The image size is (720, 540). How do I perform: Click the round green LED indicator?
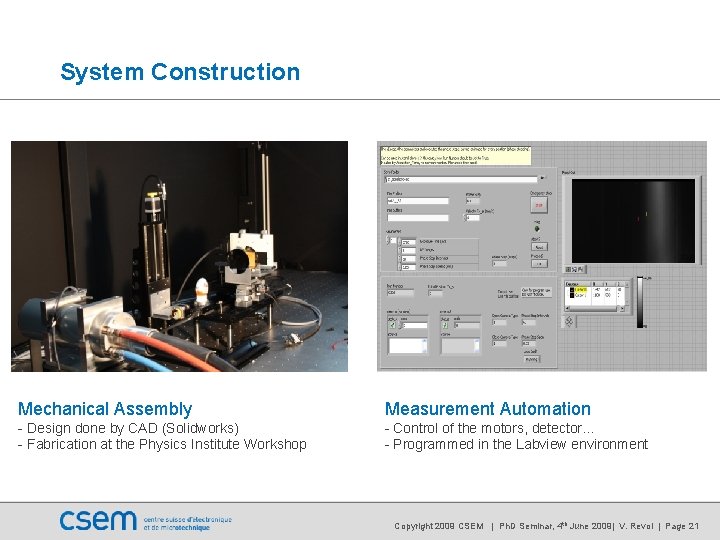tap(536, 229)
